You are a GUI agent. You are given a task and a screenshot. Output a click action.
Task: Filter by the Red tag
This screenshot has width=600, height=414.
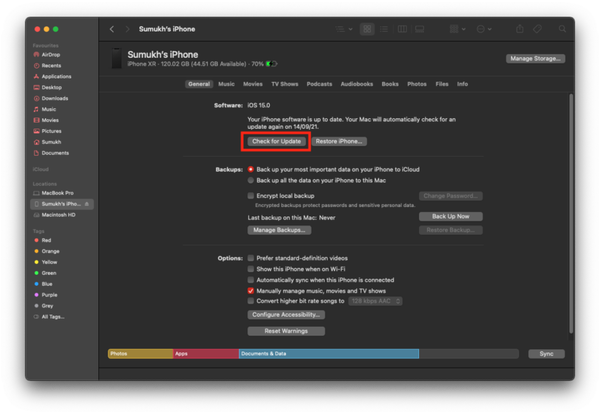(42, 240)
